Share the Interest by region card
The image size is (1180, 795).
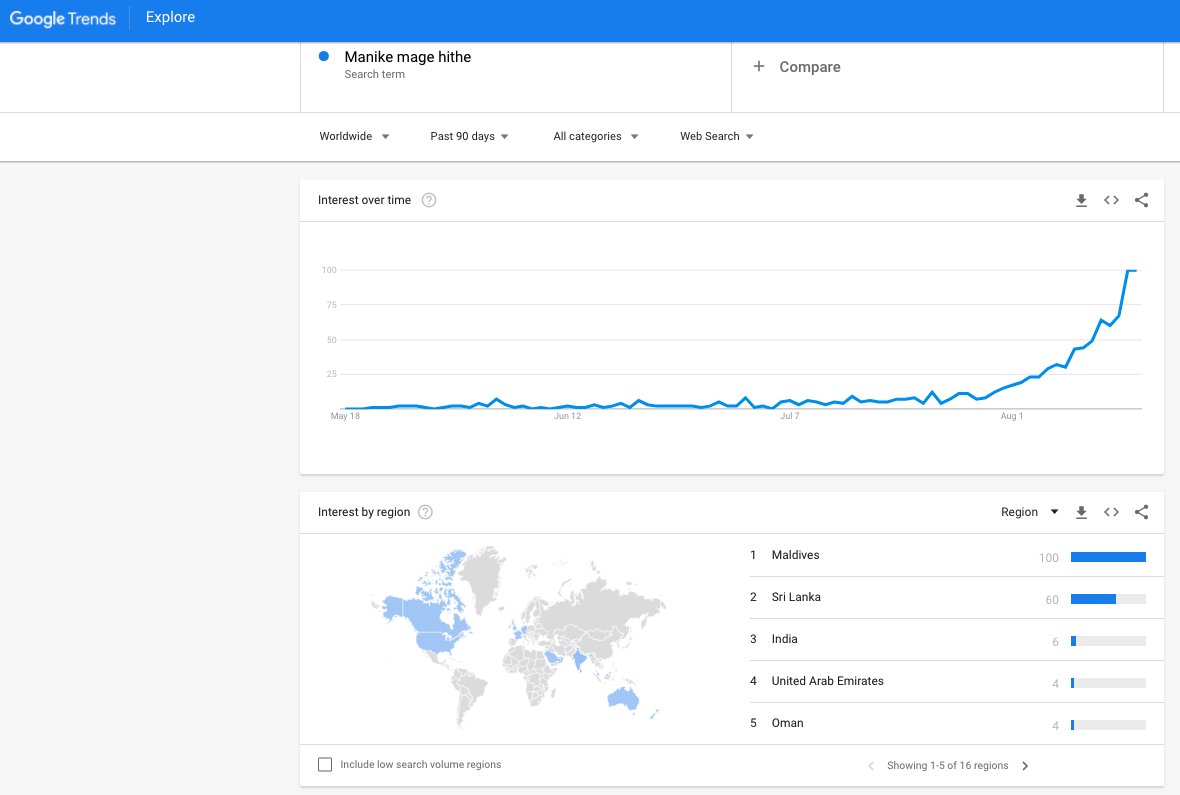tap(1142, 512)
